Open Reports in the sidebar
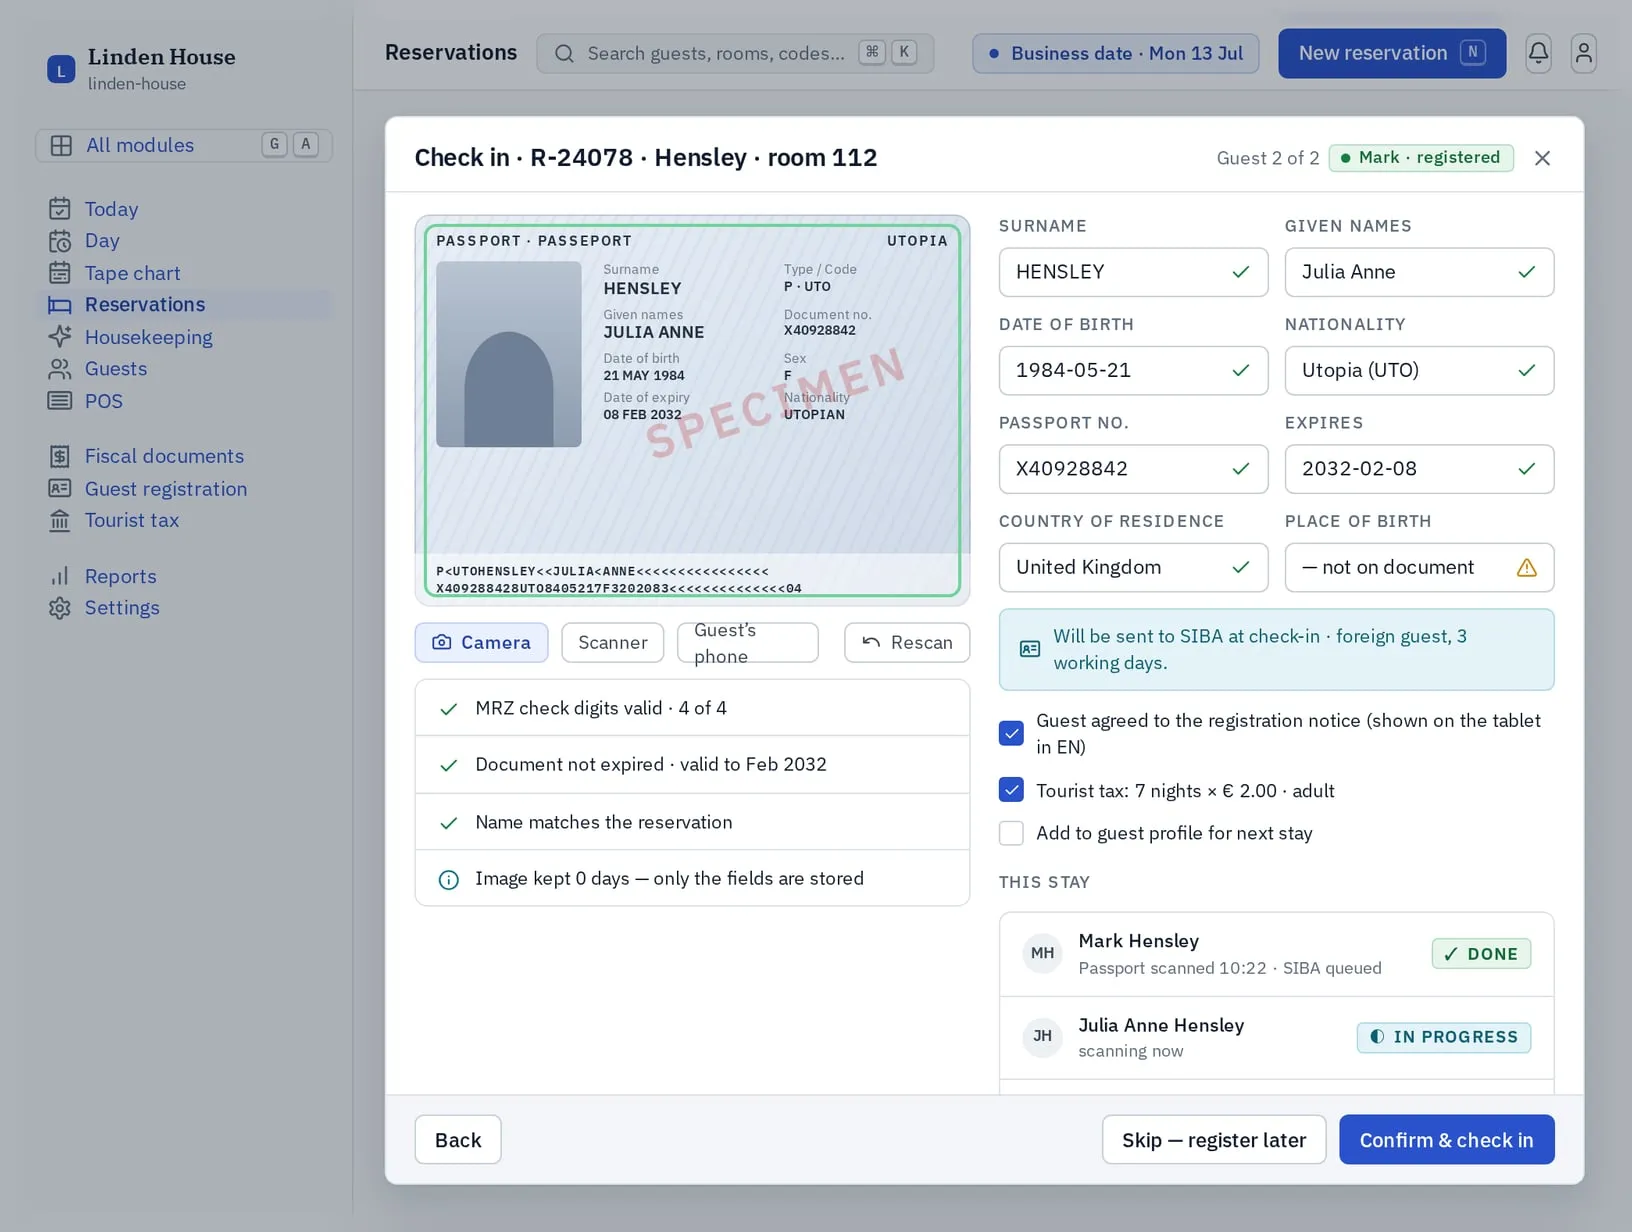 pyautogui.click(x=184, y=576)
